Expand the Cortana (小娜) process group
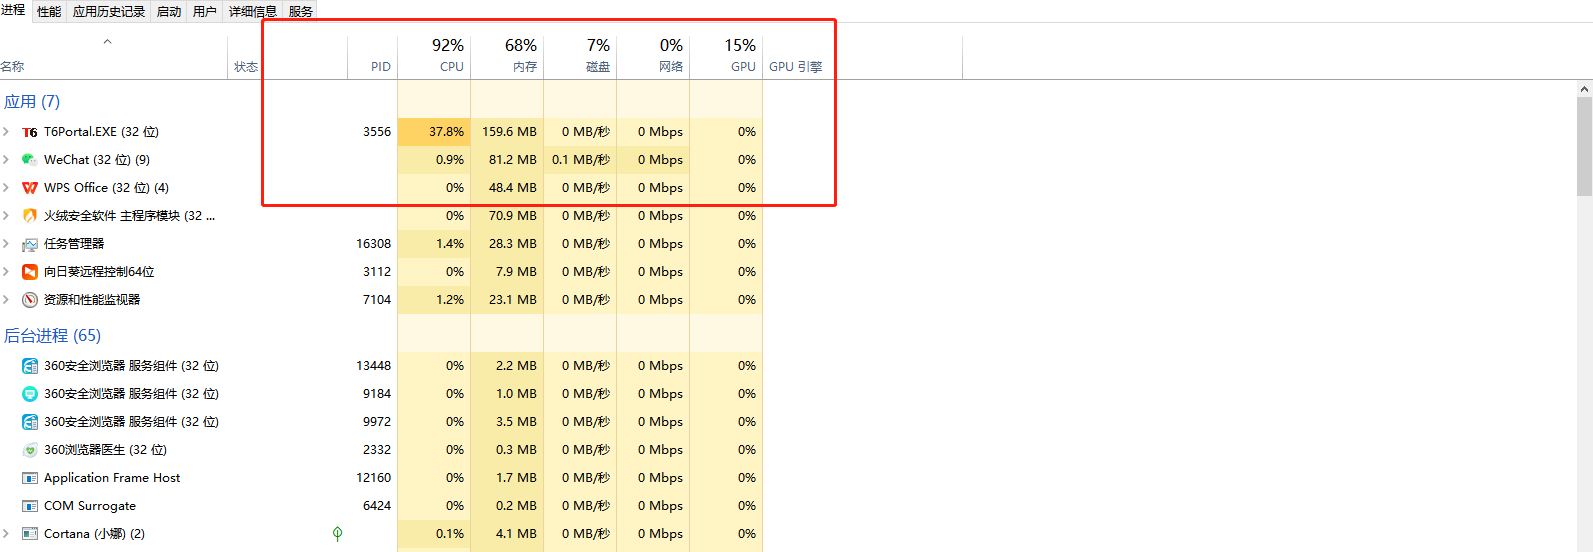1593x552 pixels. (x=6, y=534)
